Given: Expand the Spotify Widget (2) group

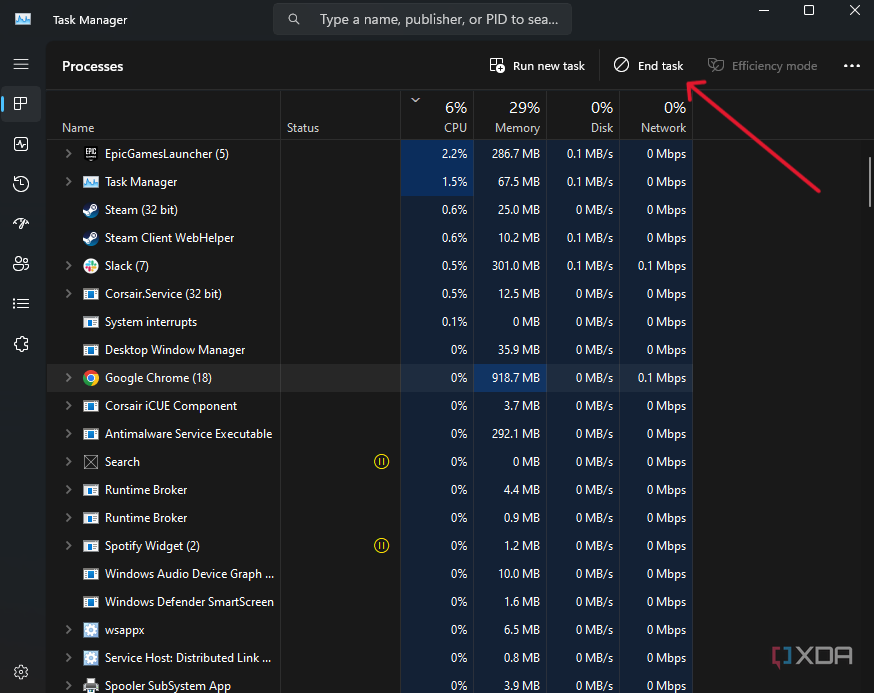Looking at the screenshot, I should [69, 545].
